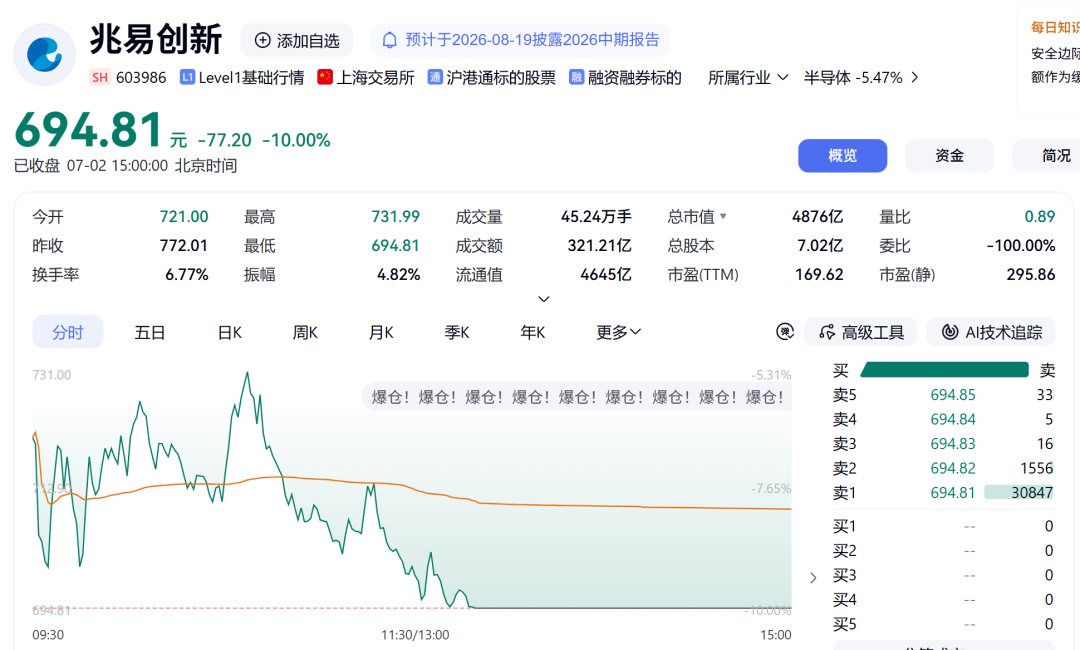Select the 日K chart tab
The width and height of the screenshot is (1080, 650).
229,333
